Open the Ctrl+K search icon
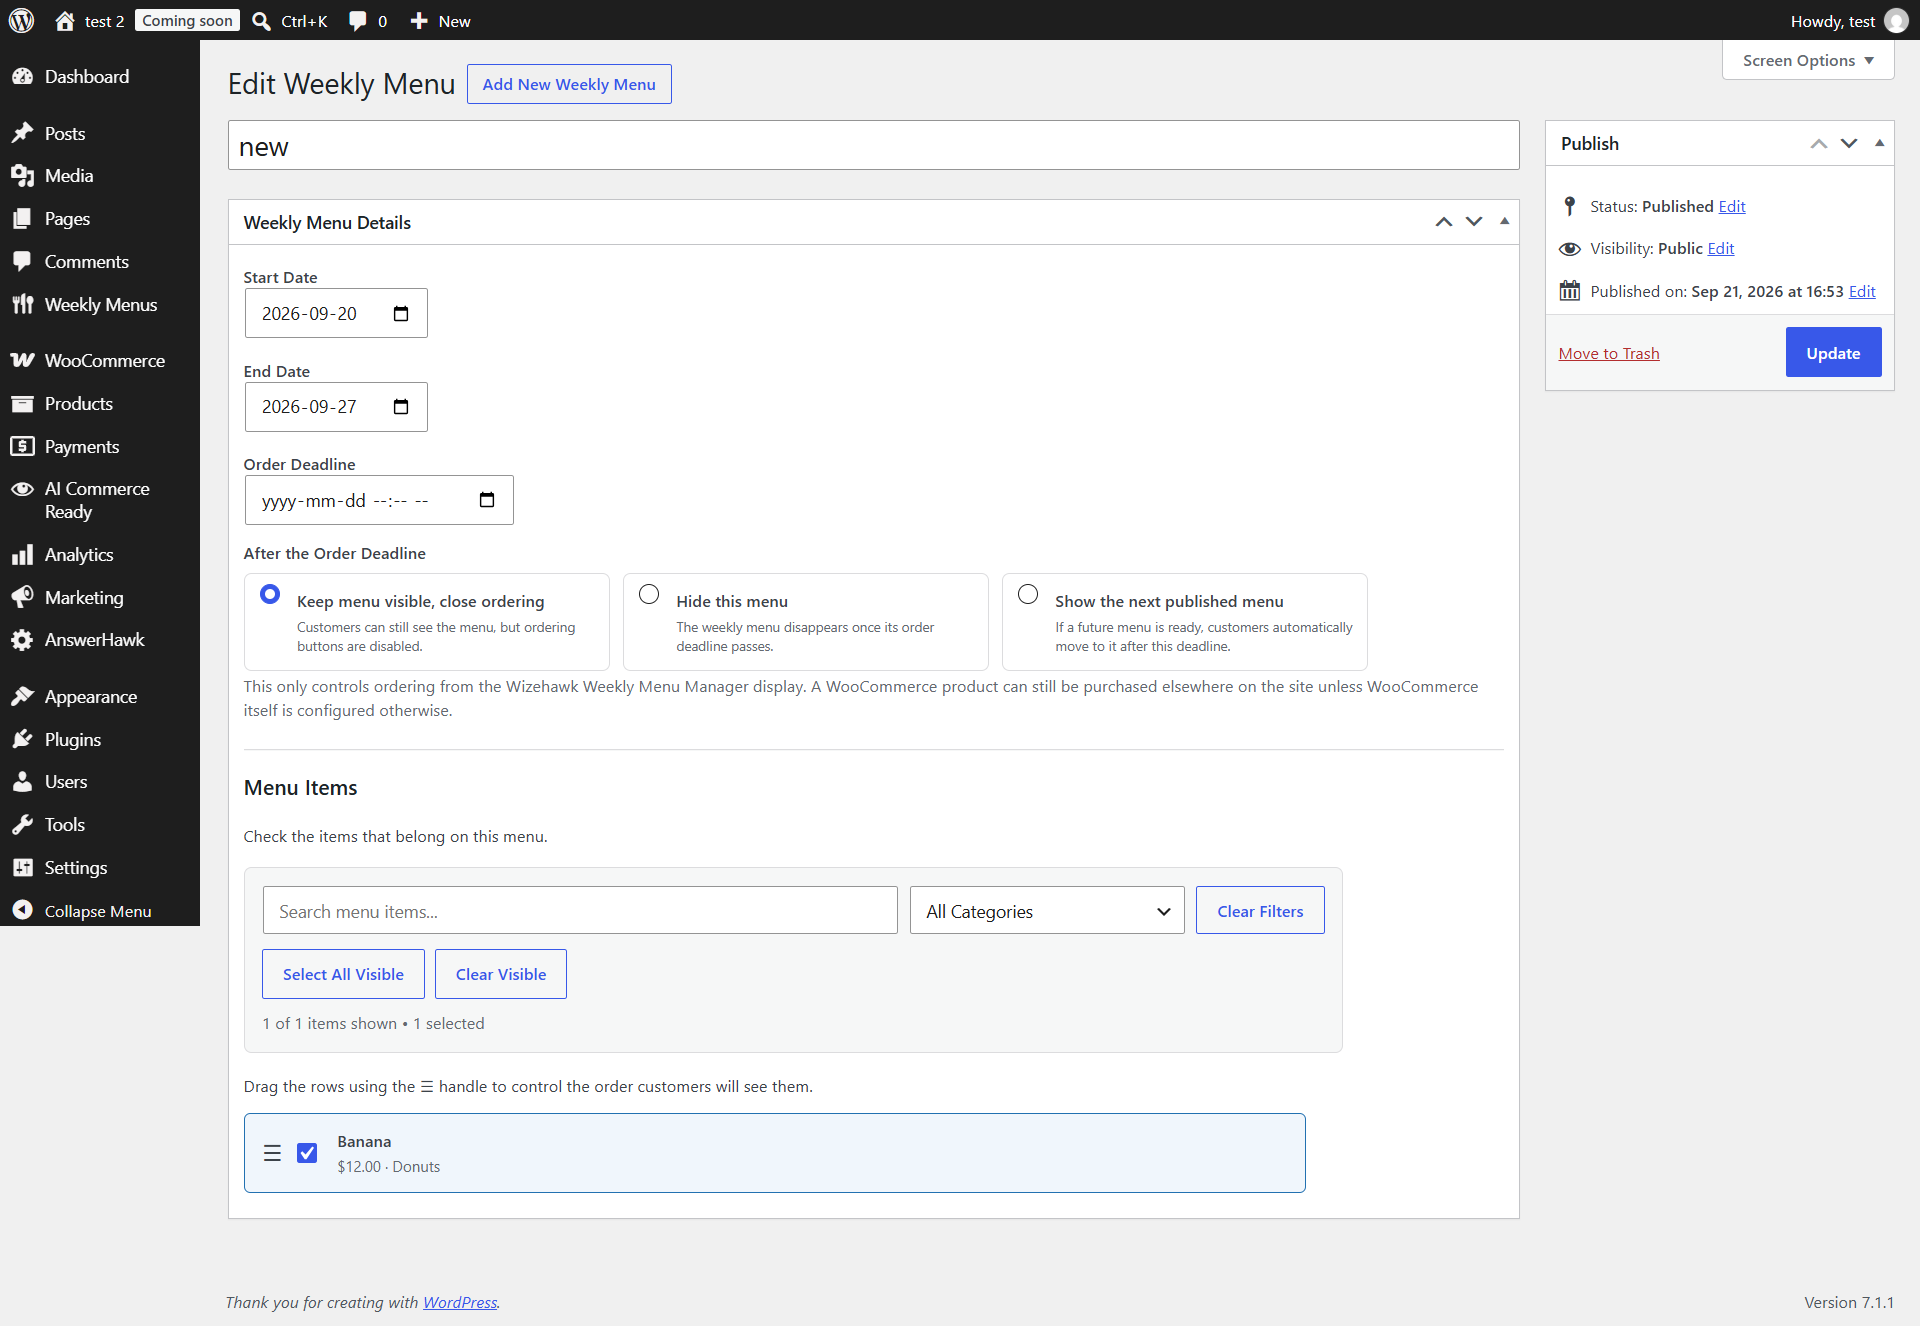The image size is (1920, 1326). click(261, 21)
